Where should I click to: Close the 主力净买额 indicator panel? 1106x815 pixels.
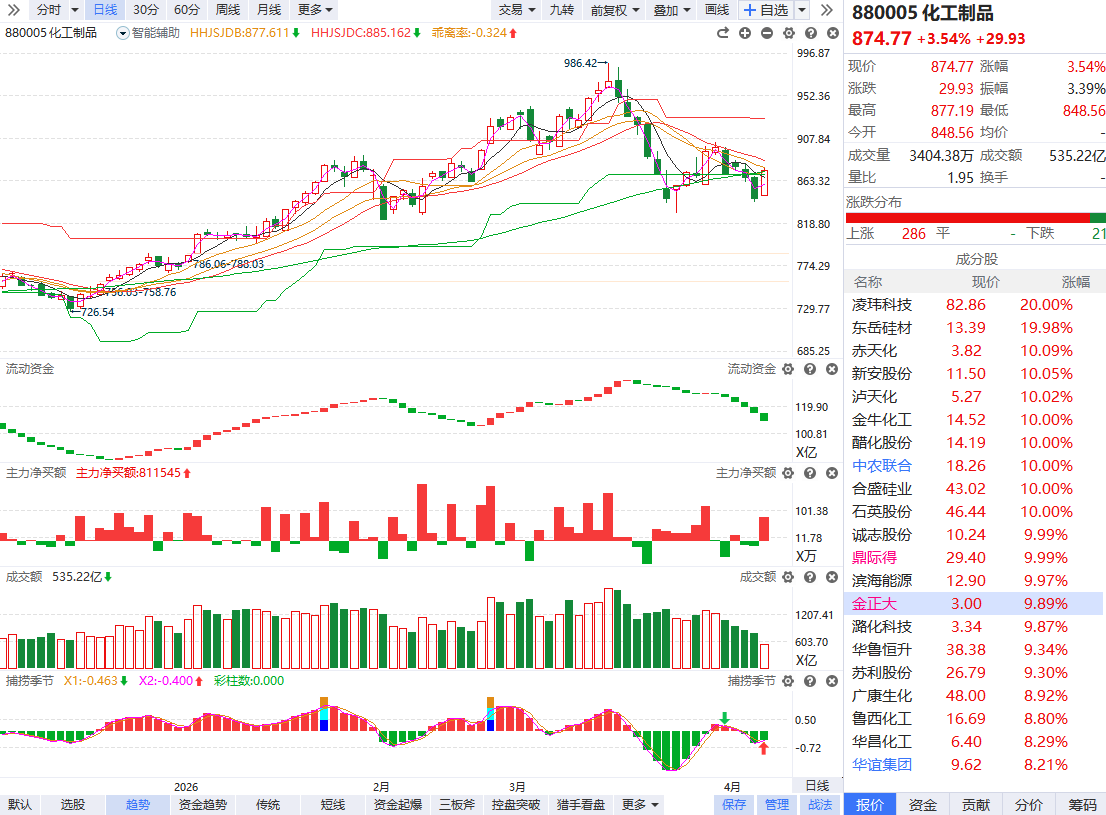pos(832,473)
